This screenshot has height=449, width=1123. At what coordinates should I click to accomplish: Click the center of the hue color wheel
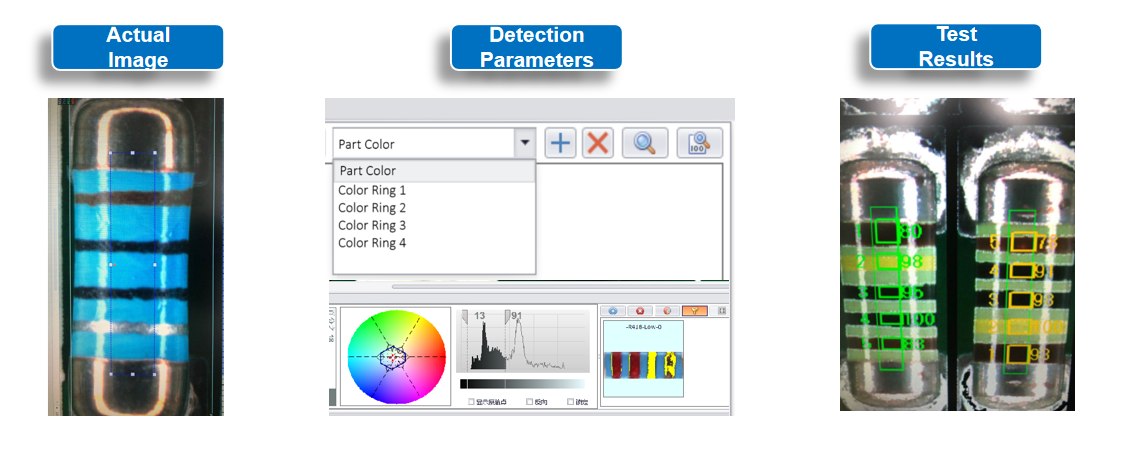coord(394,356)
